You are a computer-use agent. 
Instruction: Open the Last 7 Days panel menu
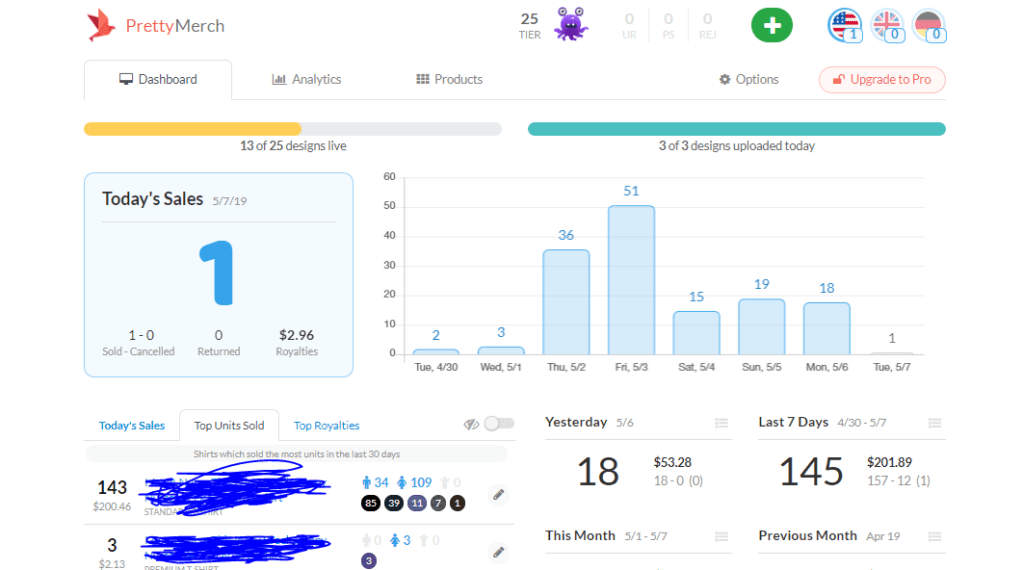pos(935,423)
